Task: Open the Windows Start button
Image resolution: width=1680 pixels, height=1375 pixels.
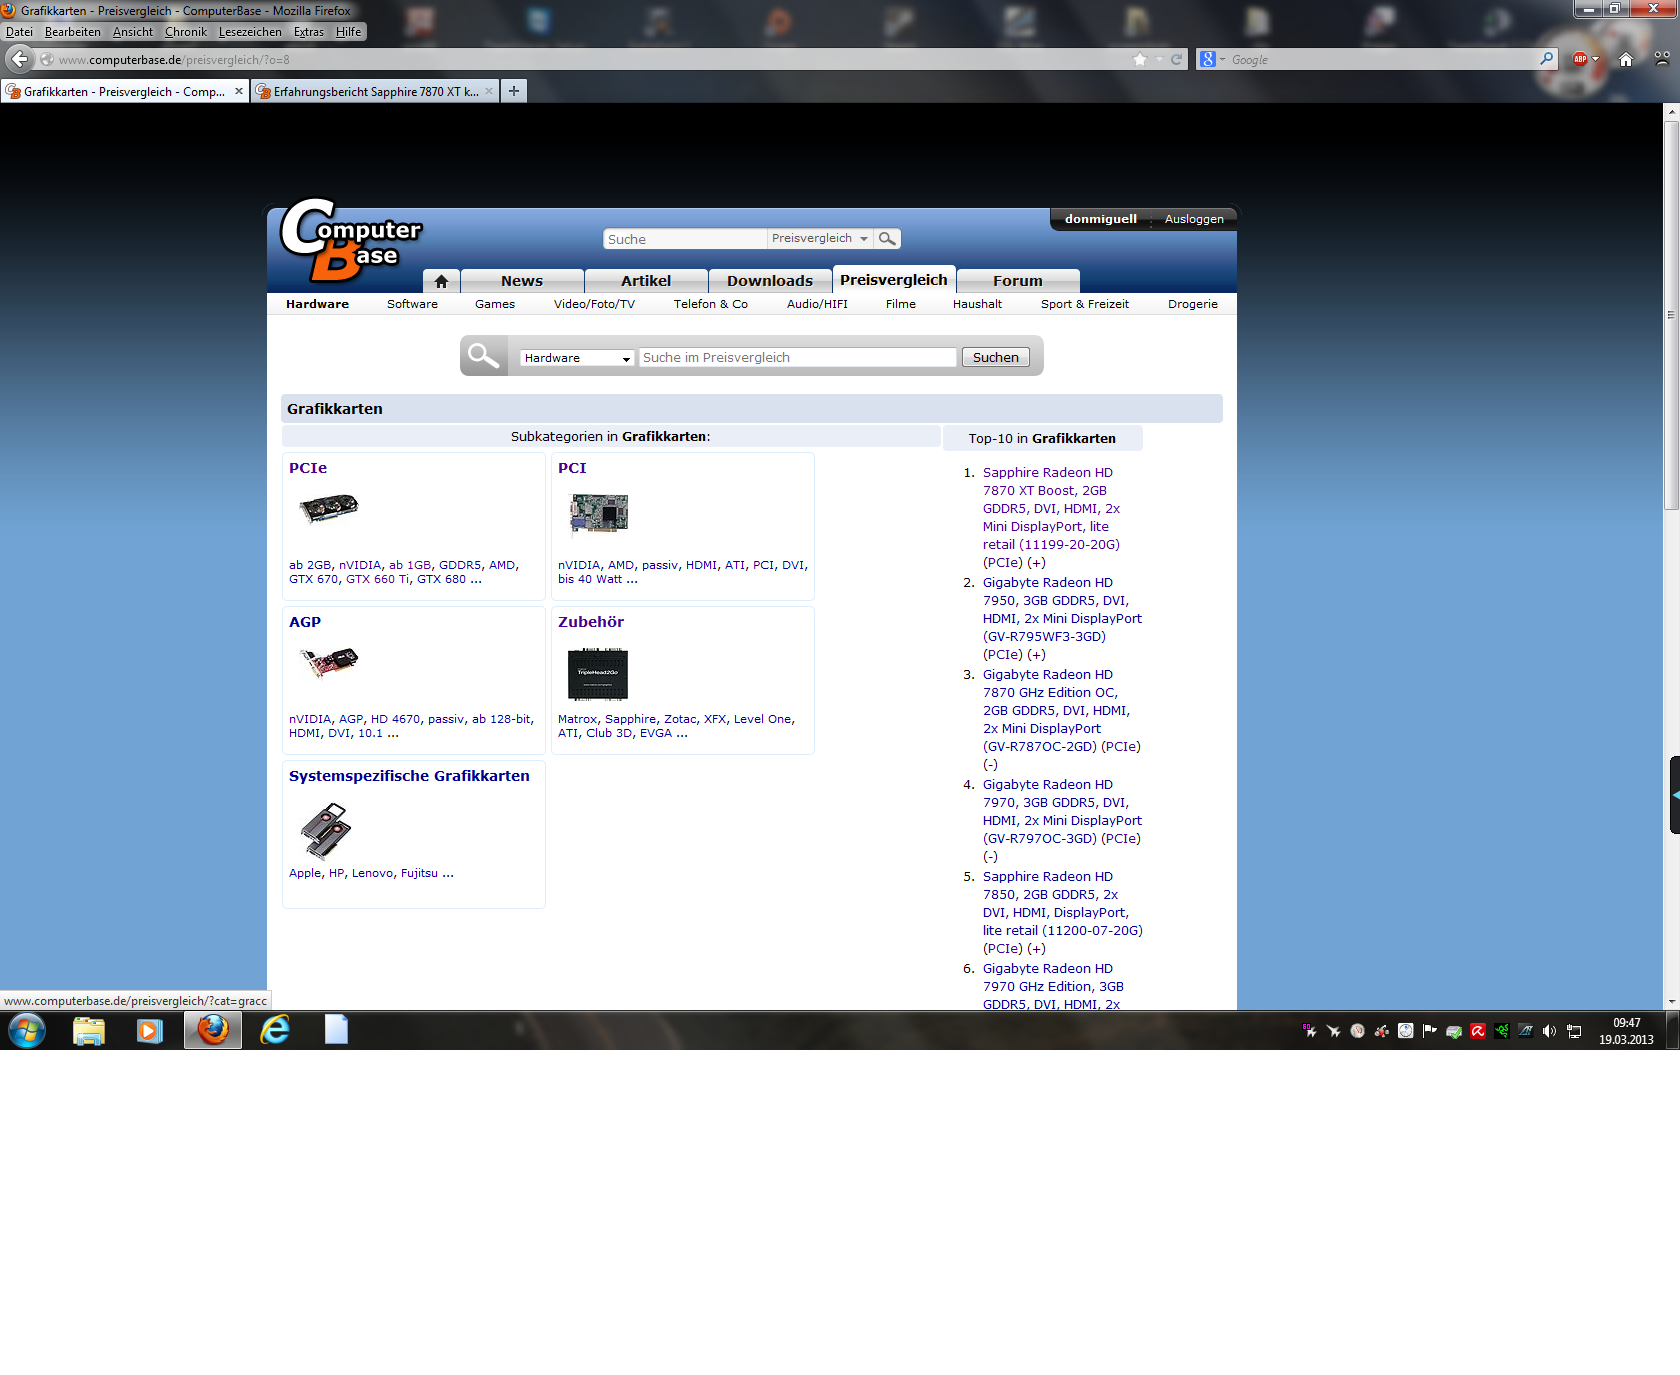Action: [27, 1030]
